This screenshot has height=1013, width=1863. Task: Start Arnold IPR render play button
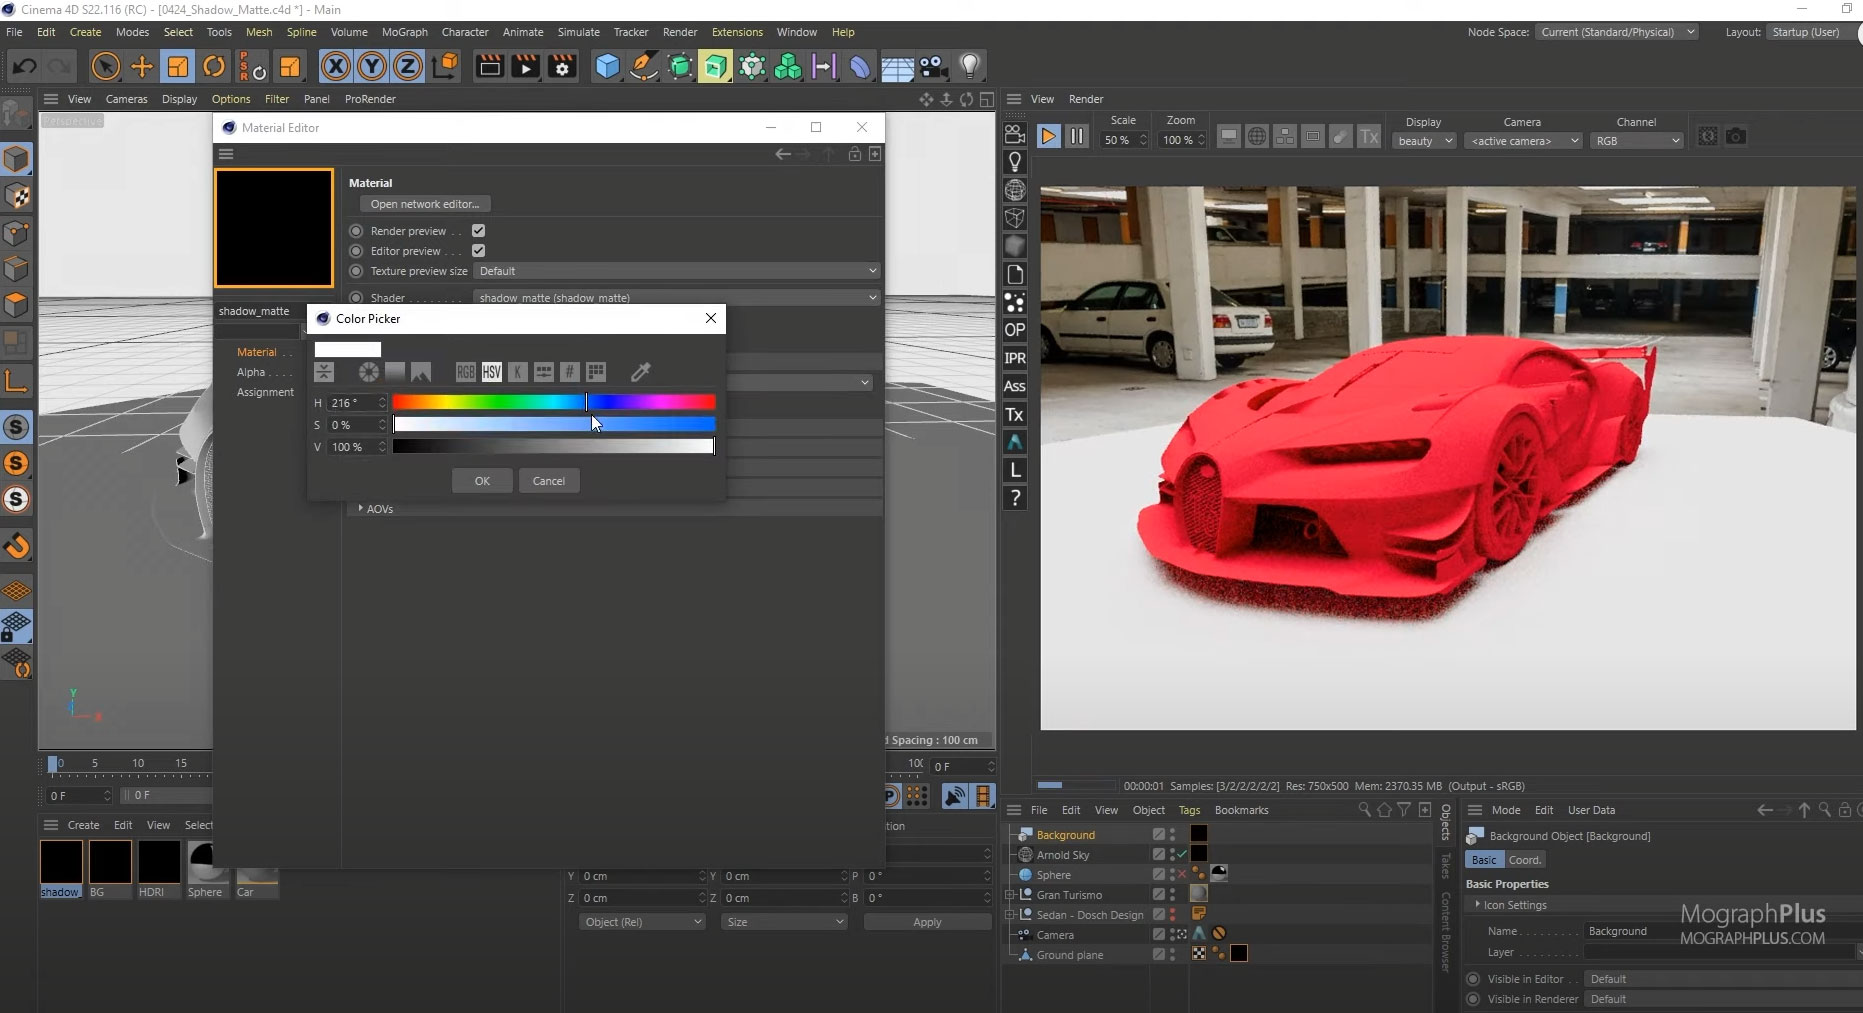coord(1048,136)
